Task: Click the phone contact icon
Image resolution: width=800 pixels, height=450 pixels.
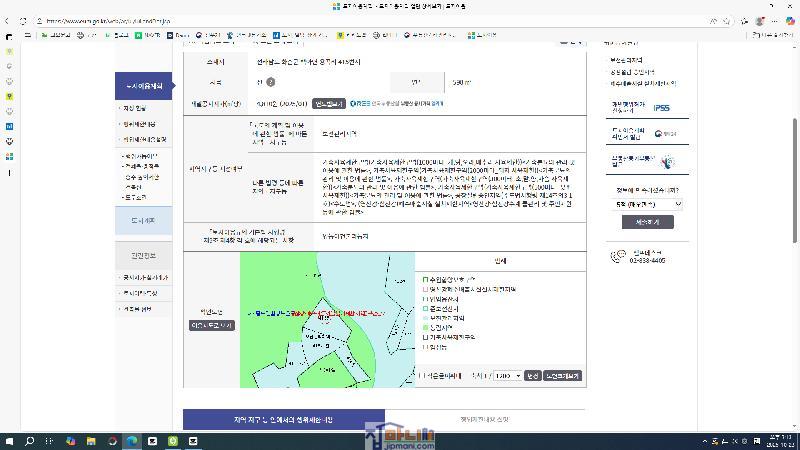Action: click(x=618, y=258)
